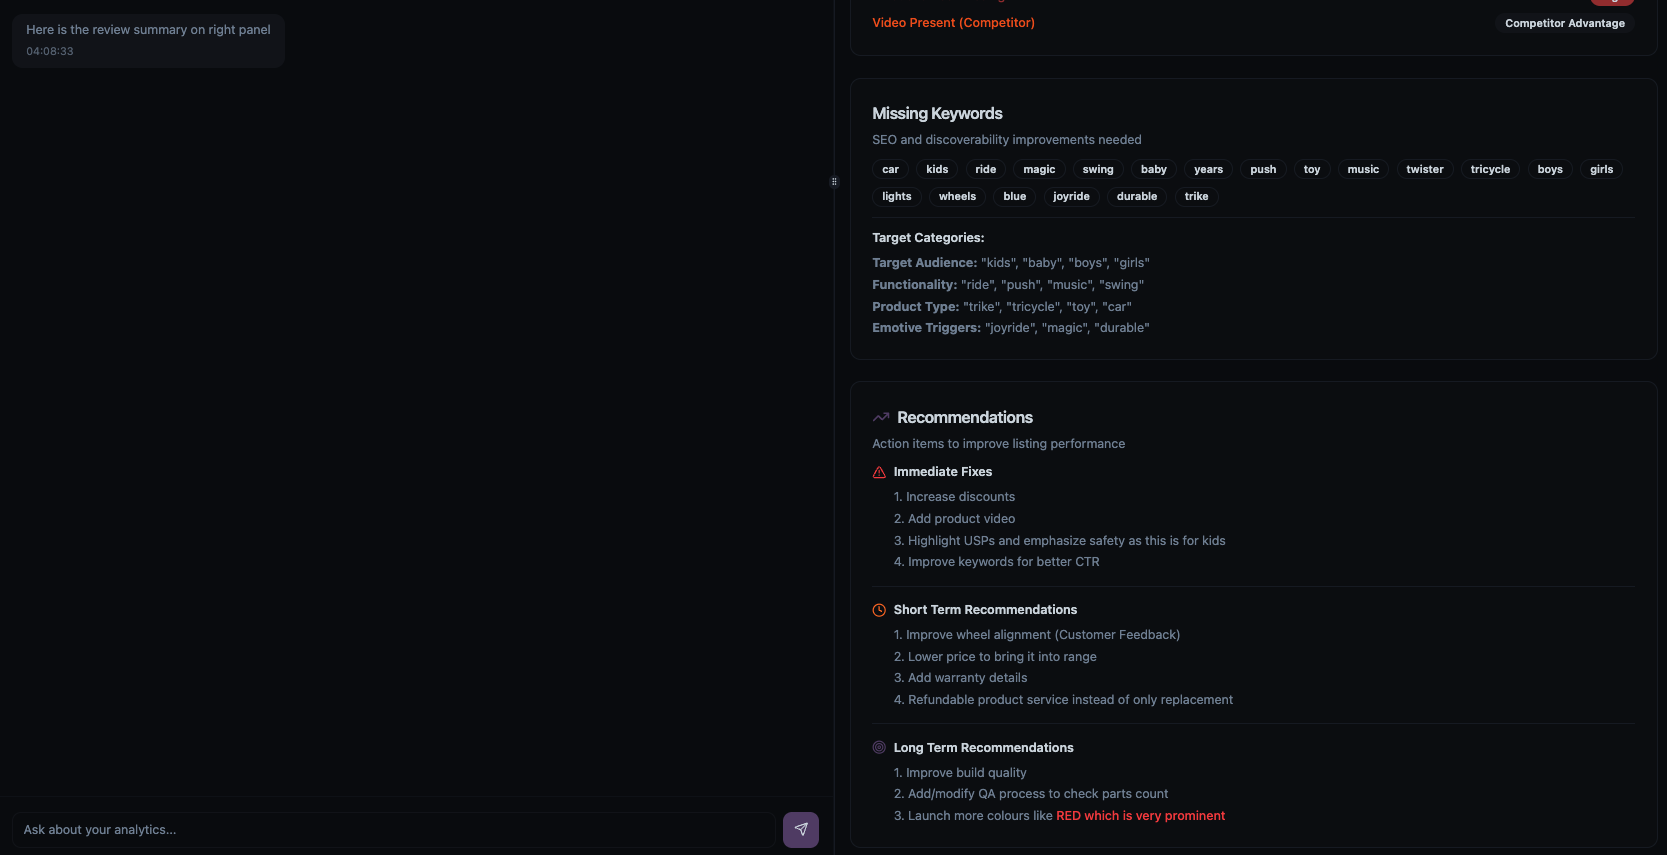1667x855 pixels.
Task: Click the send message paper-plane button
Action: point(801,829)
